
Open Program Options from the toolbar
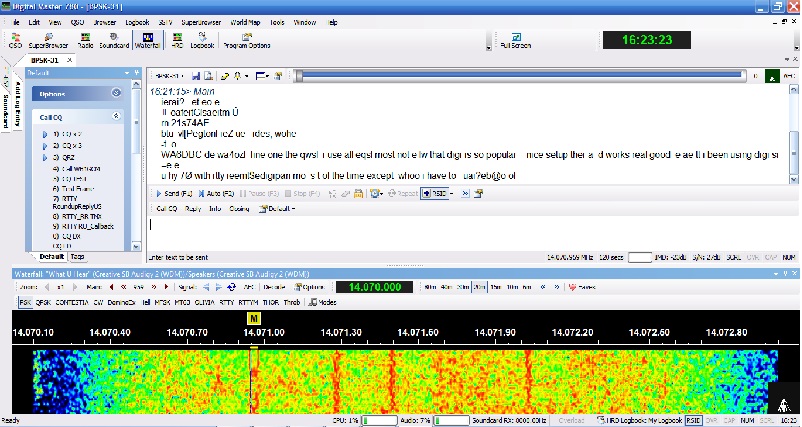(x=247, y=40)
